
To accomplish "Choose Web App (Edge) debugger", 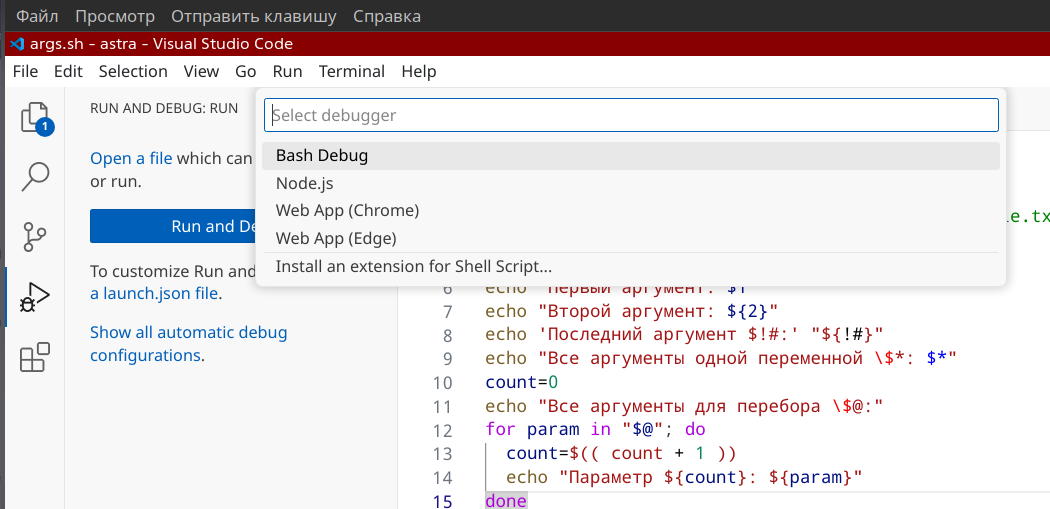I will 631,238.
